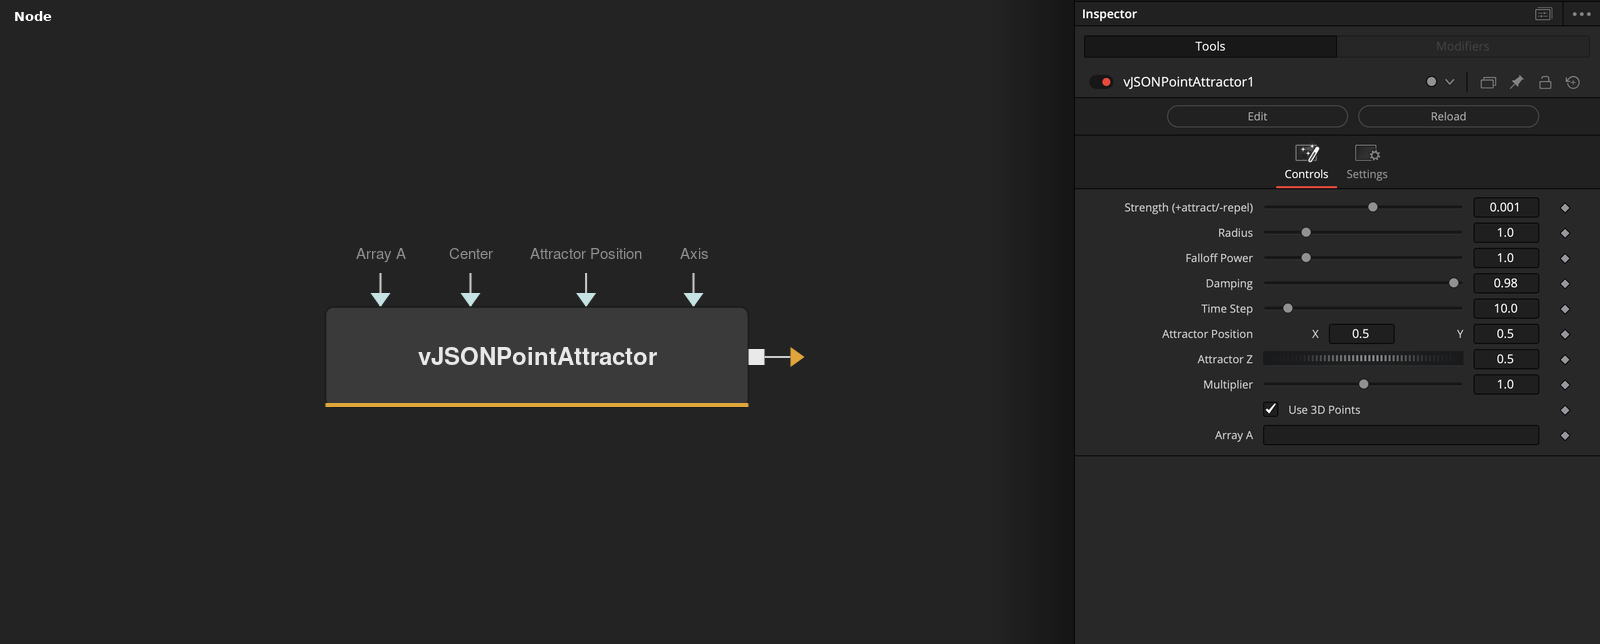
Task: Toggle the red enable switch for vJSONPointAttractor1
Action: click(1101, 82)
